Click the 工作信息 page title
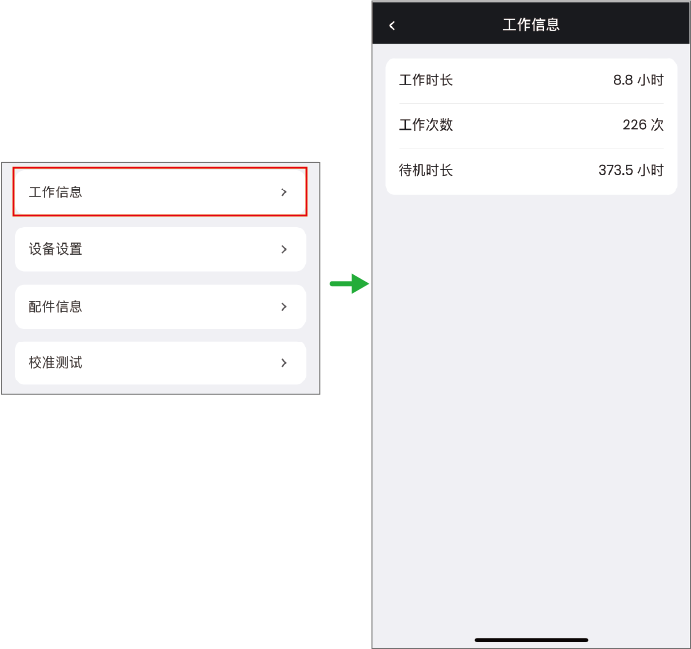 pyautogui.click(x=531, y=25)
